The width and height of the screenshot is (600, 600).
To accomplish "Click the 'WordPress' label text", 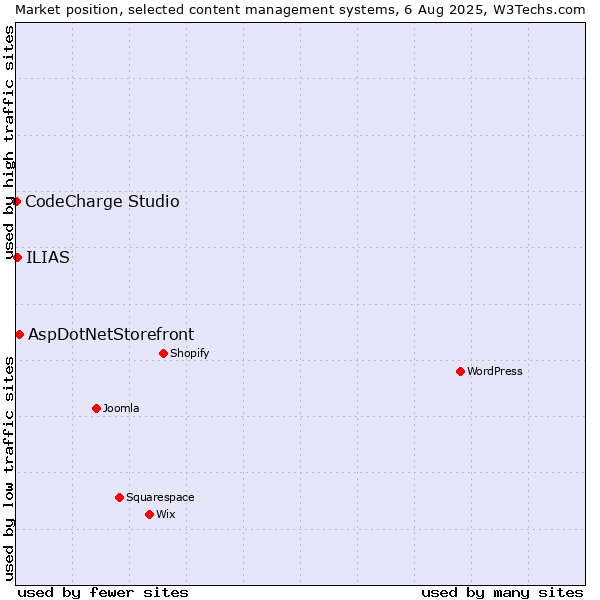I will 495,371.
